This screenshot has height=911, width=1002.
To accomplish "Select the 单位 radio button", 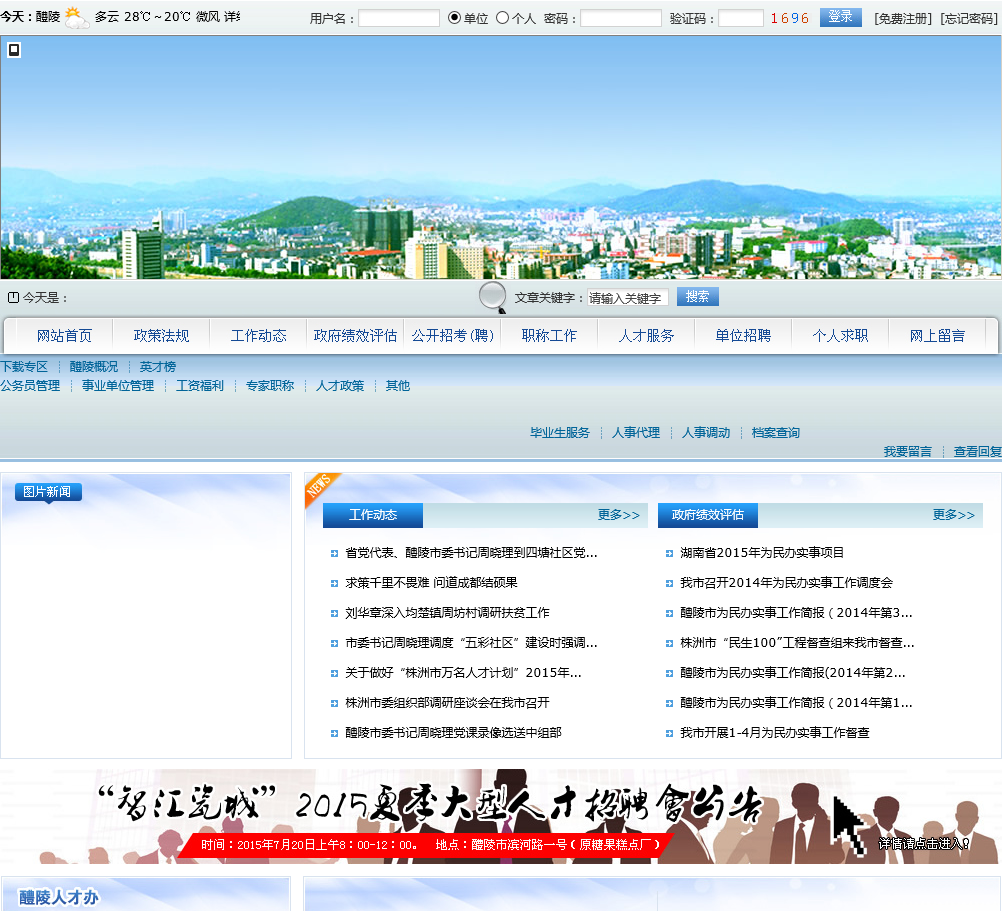I will pyautogui.click(x=454, y=17).
